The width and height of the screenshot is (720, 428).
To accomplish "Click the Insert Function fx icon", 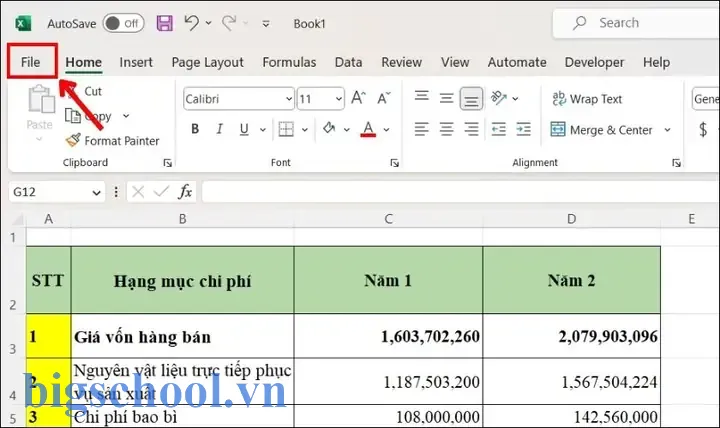I will (x=185, y=191).
